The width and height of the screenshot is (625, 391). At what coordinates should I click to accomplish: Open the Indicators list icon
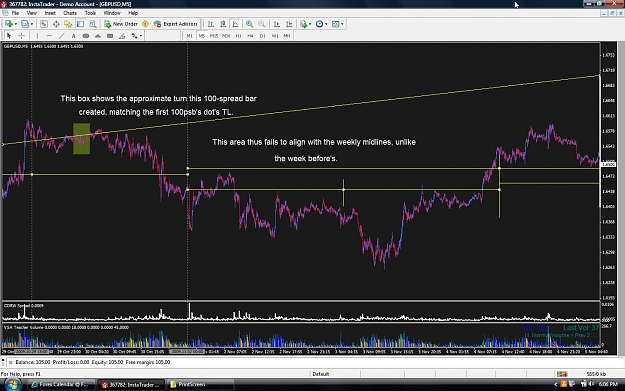(x=304, y=24)
